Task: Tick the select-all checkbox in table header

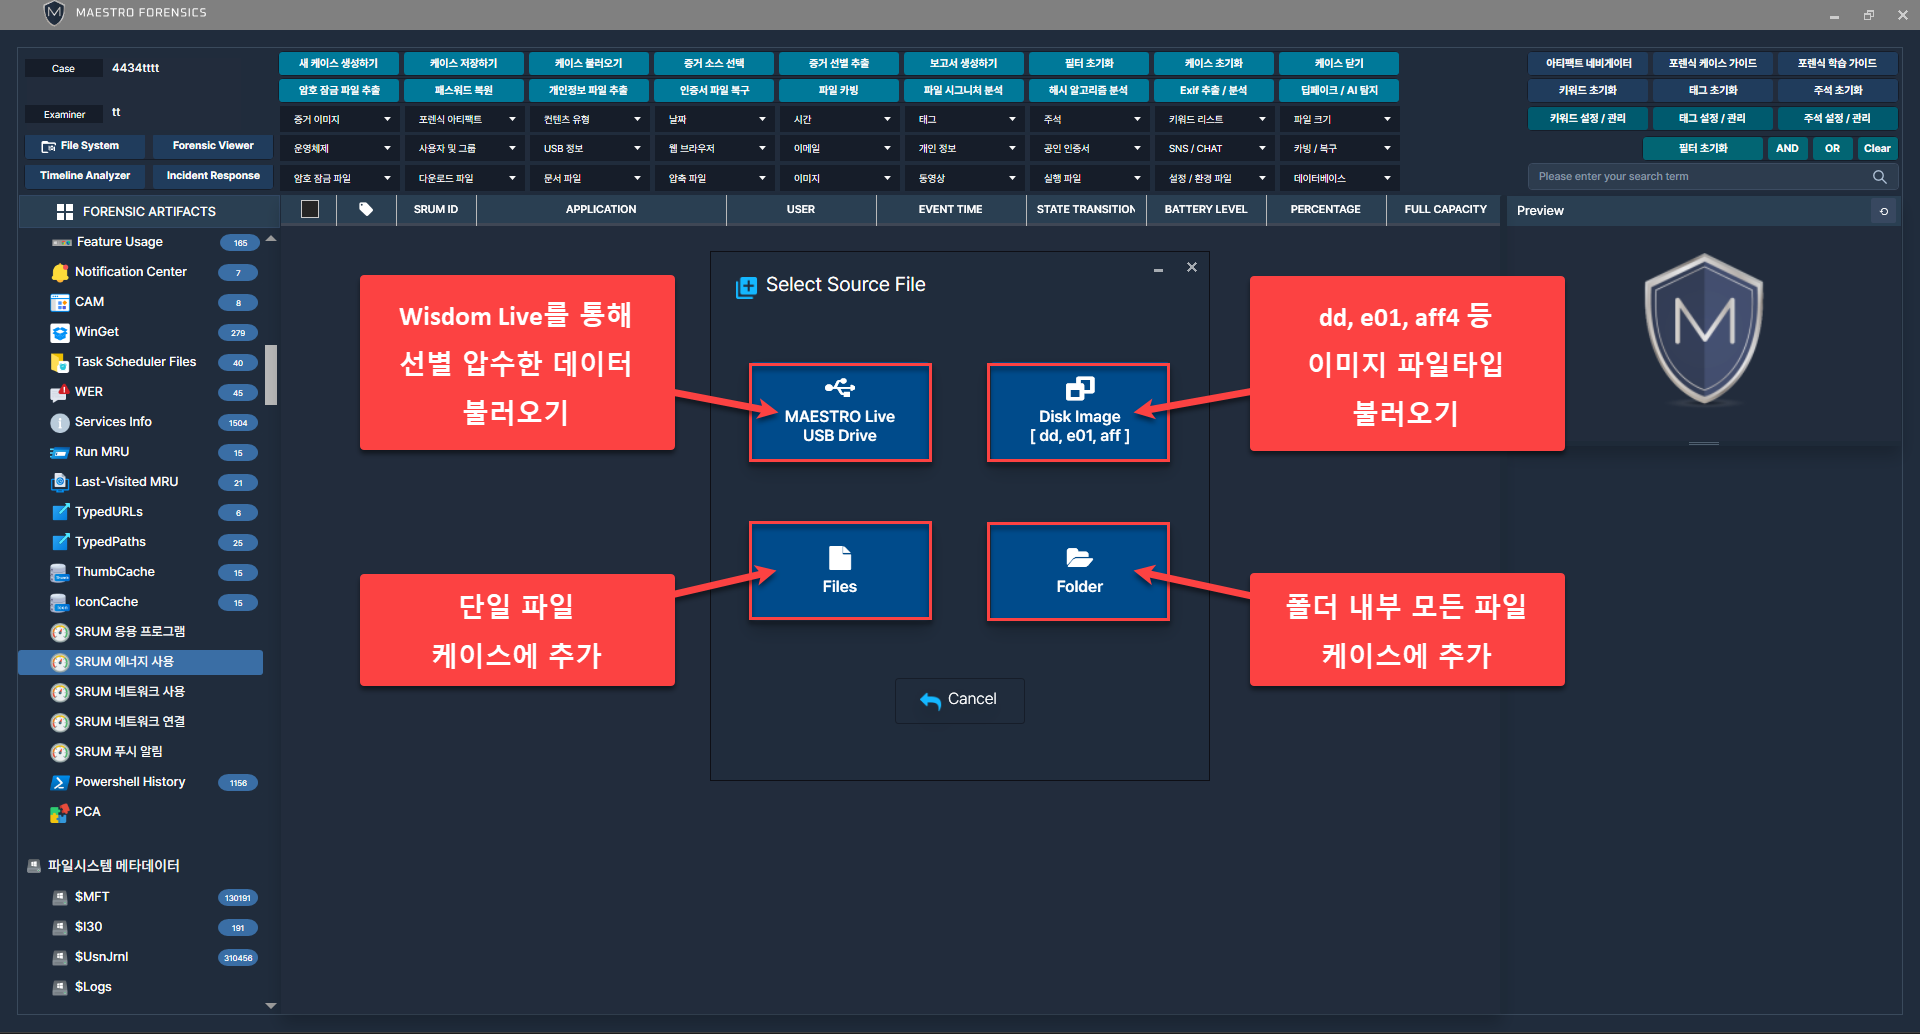Action: (x=310, y=210)
